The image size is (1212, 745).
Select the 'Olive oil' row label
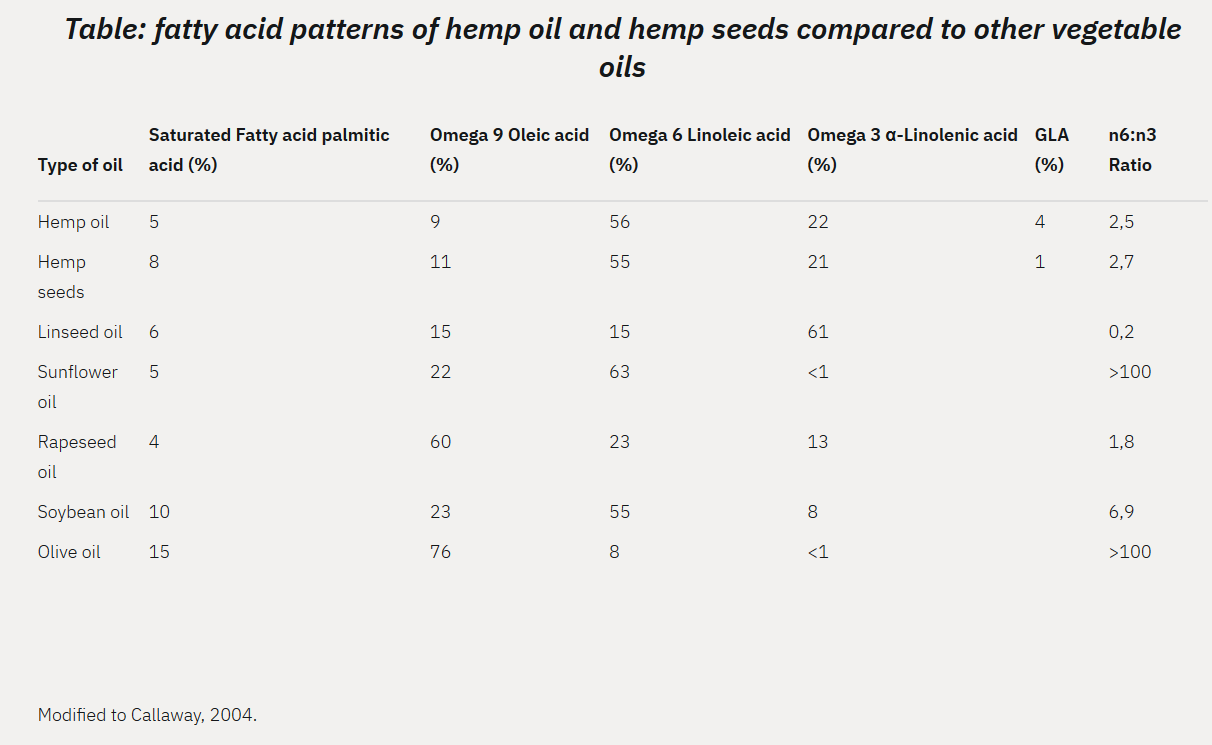coord(69,552)
